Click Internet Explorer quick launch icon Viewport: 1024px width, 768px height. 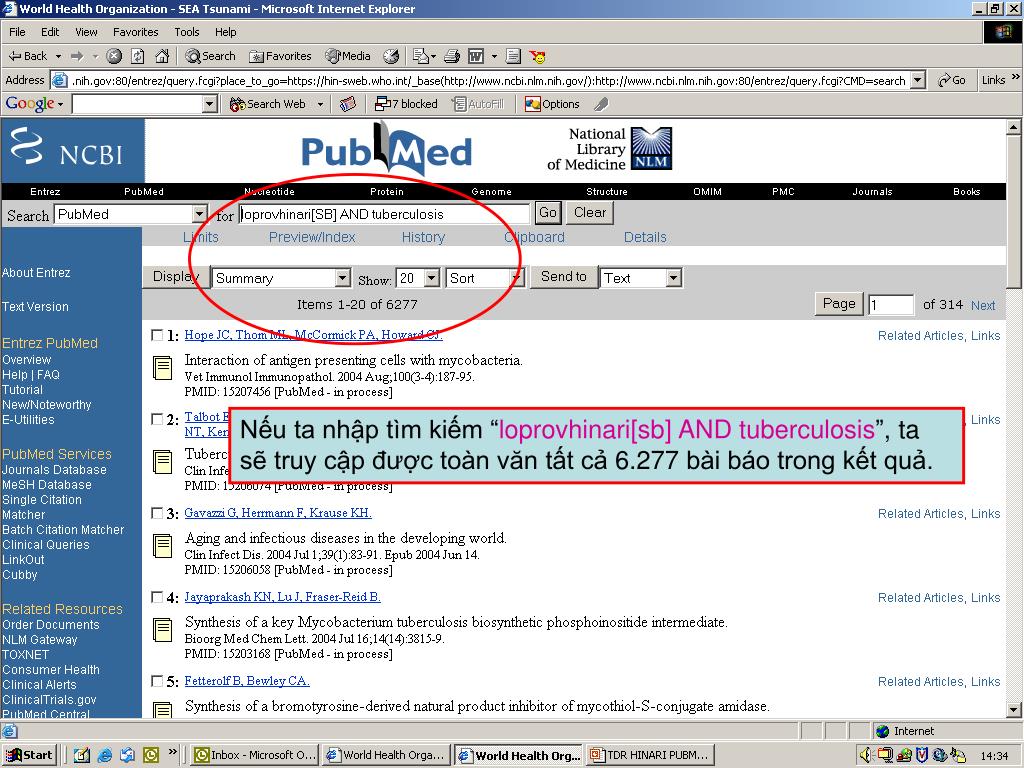coord(104,756)
